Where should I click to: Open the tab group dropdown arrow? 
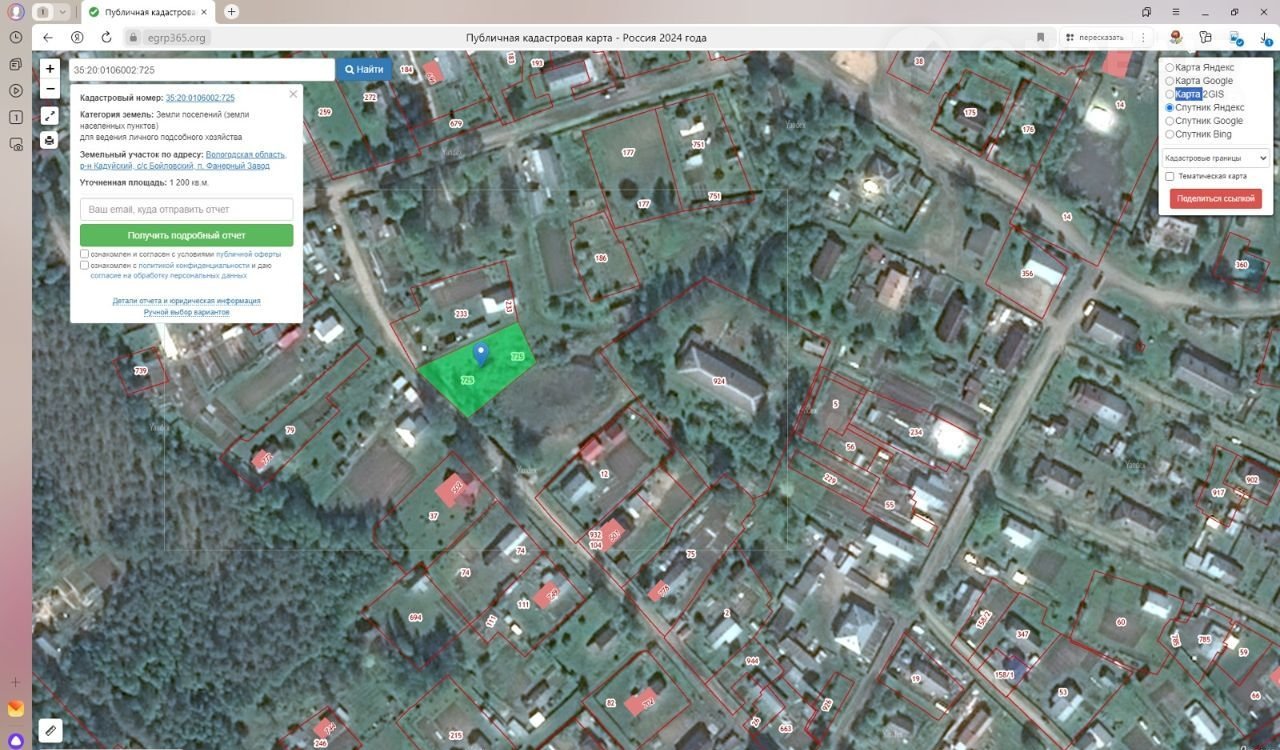pos(63,12)
